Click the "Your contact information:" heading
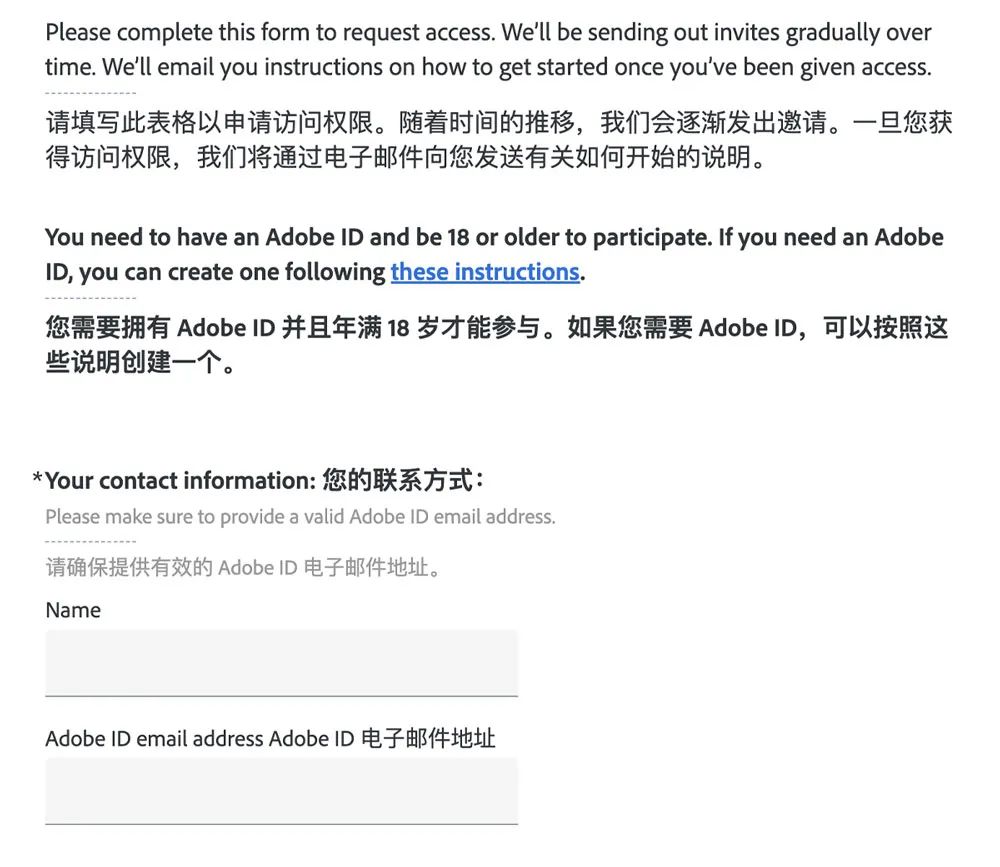Screen dimensions: 1000x867 point(180,481)
